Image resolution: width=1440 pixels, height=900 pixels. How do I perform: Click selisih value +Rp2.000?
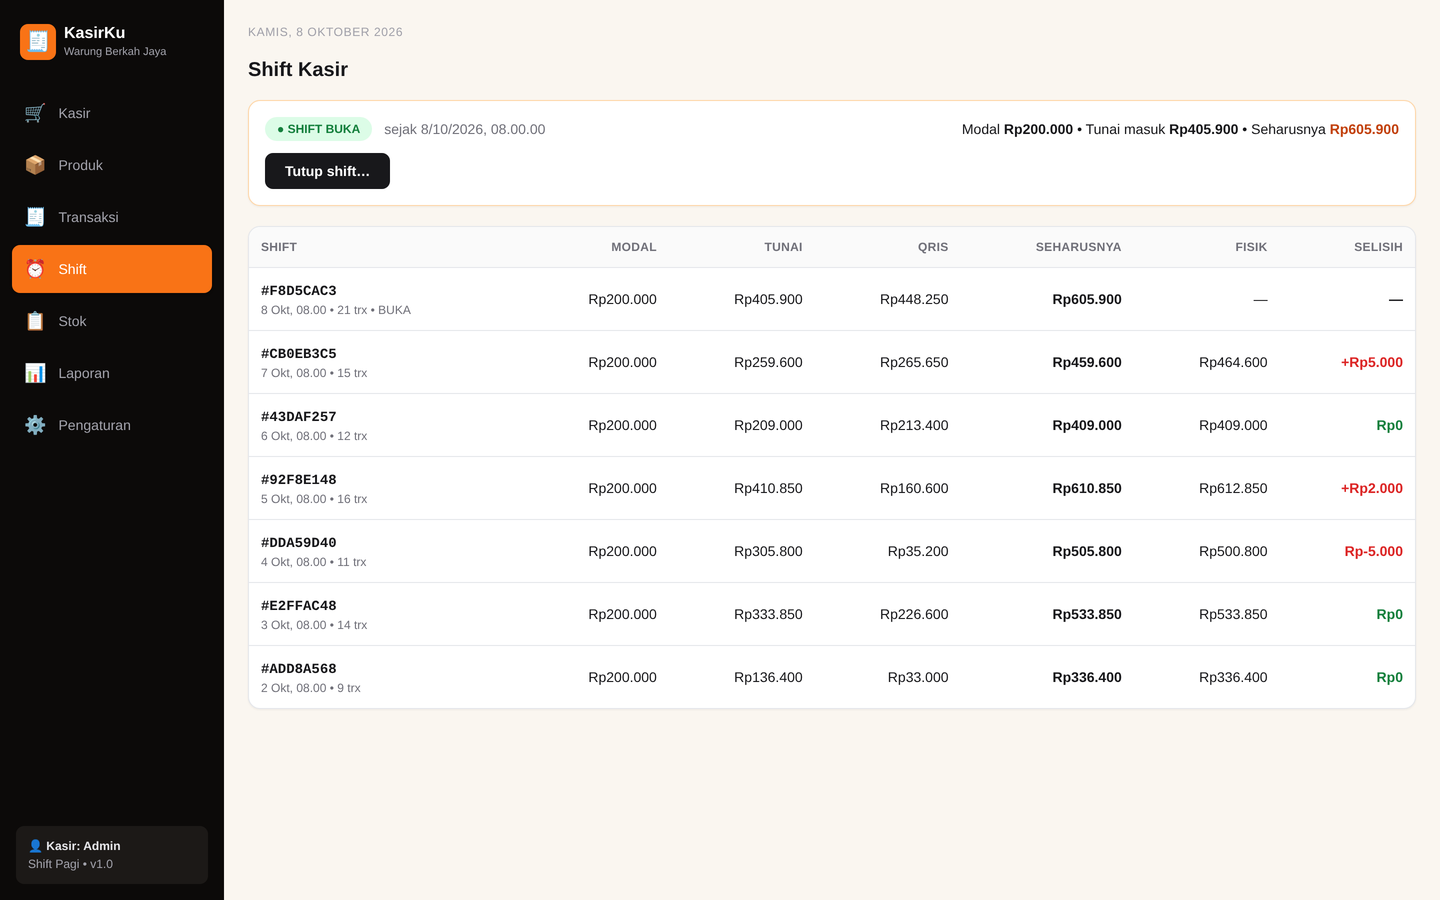point(1371,488)
